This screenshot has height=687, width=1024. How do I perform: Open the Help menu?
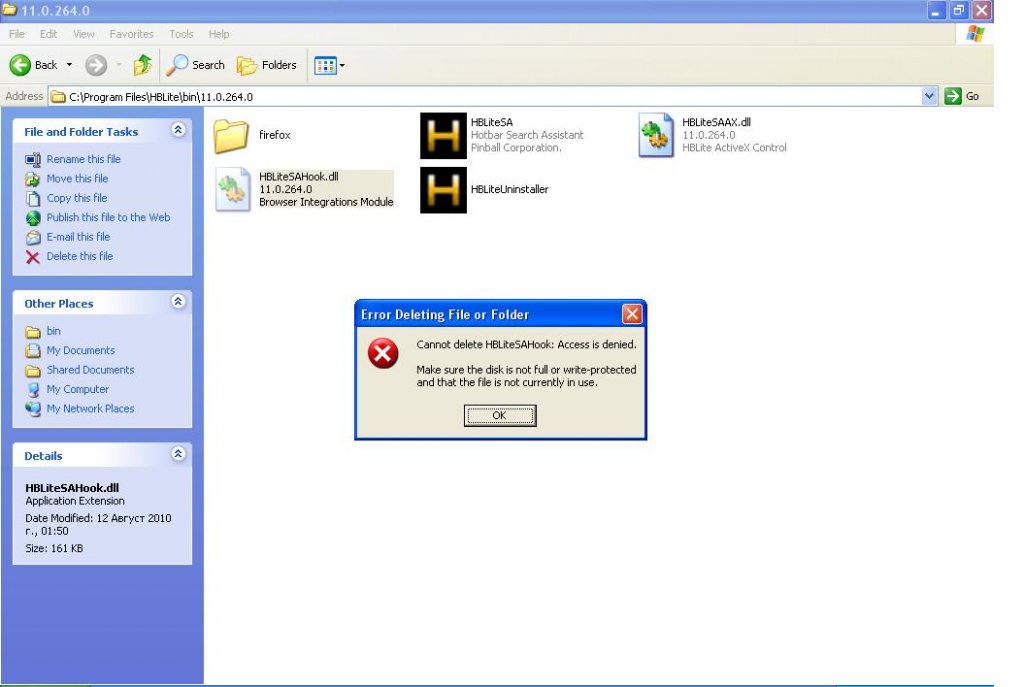pos(219,34)
